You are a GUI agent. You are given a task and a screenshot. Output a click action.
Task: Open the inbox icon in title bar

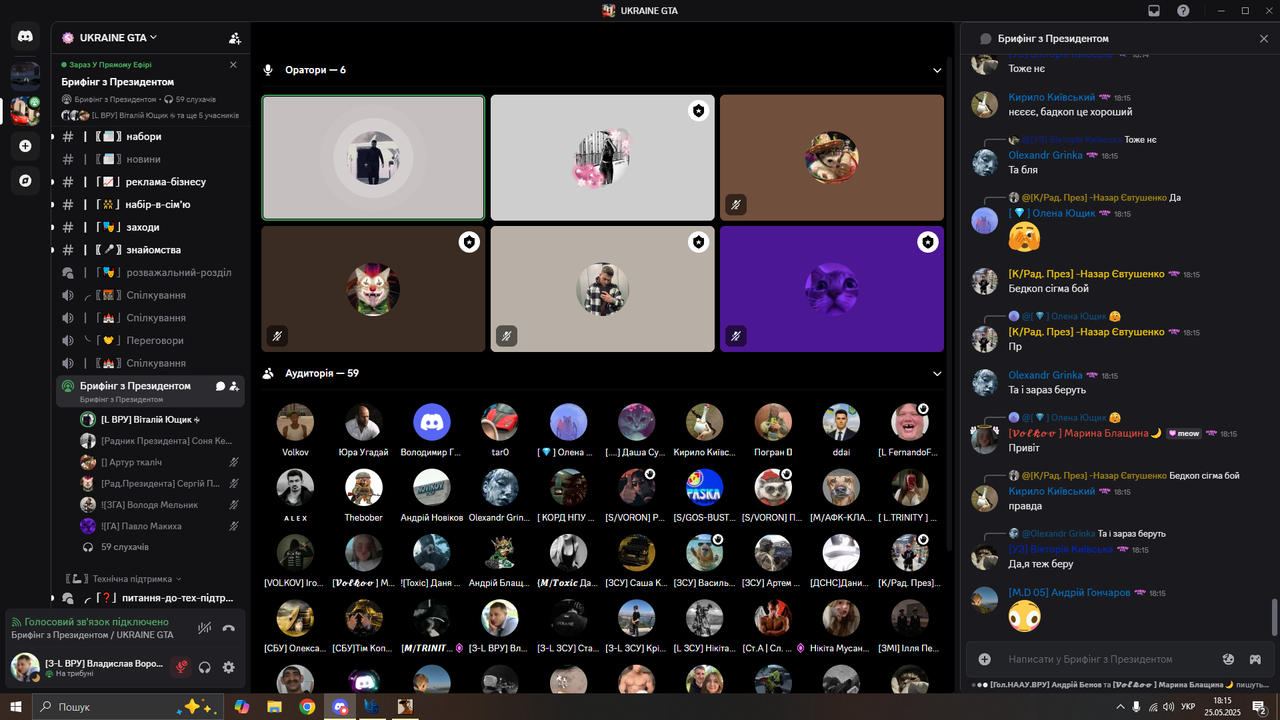click(x=1154, y=11)
